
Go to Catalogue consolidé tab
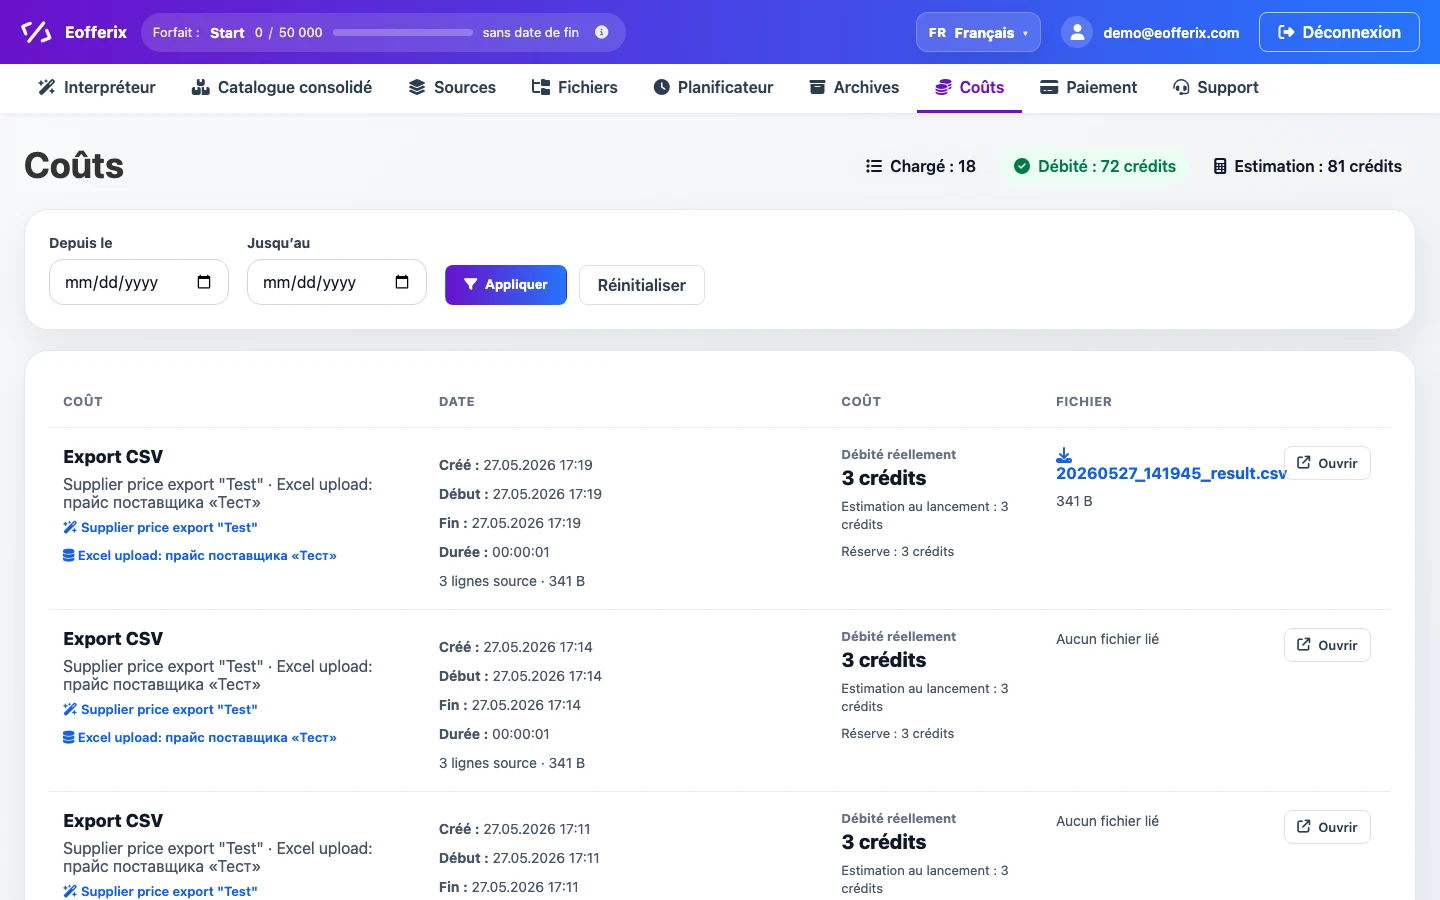[282, 87]
